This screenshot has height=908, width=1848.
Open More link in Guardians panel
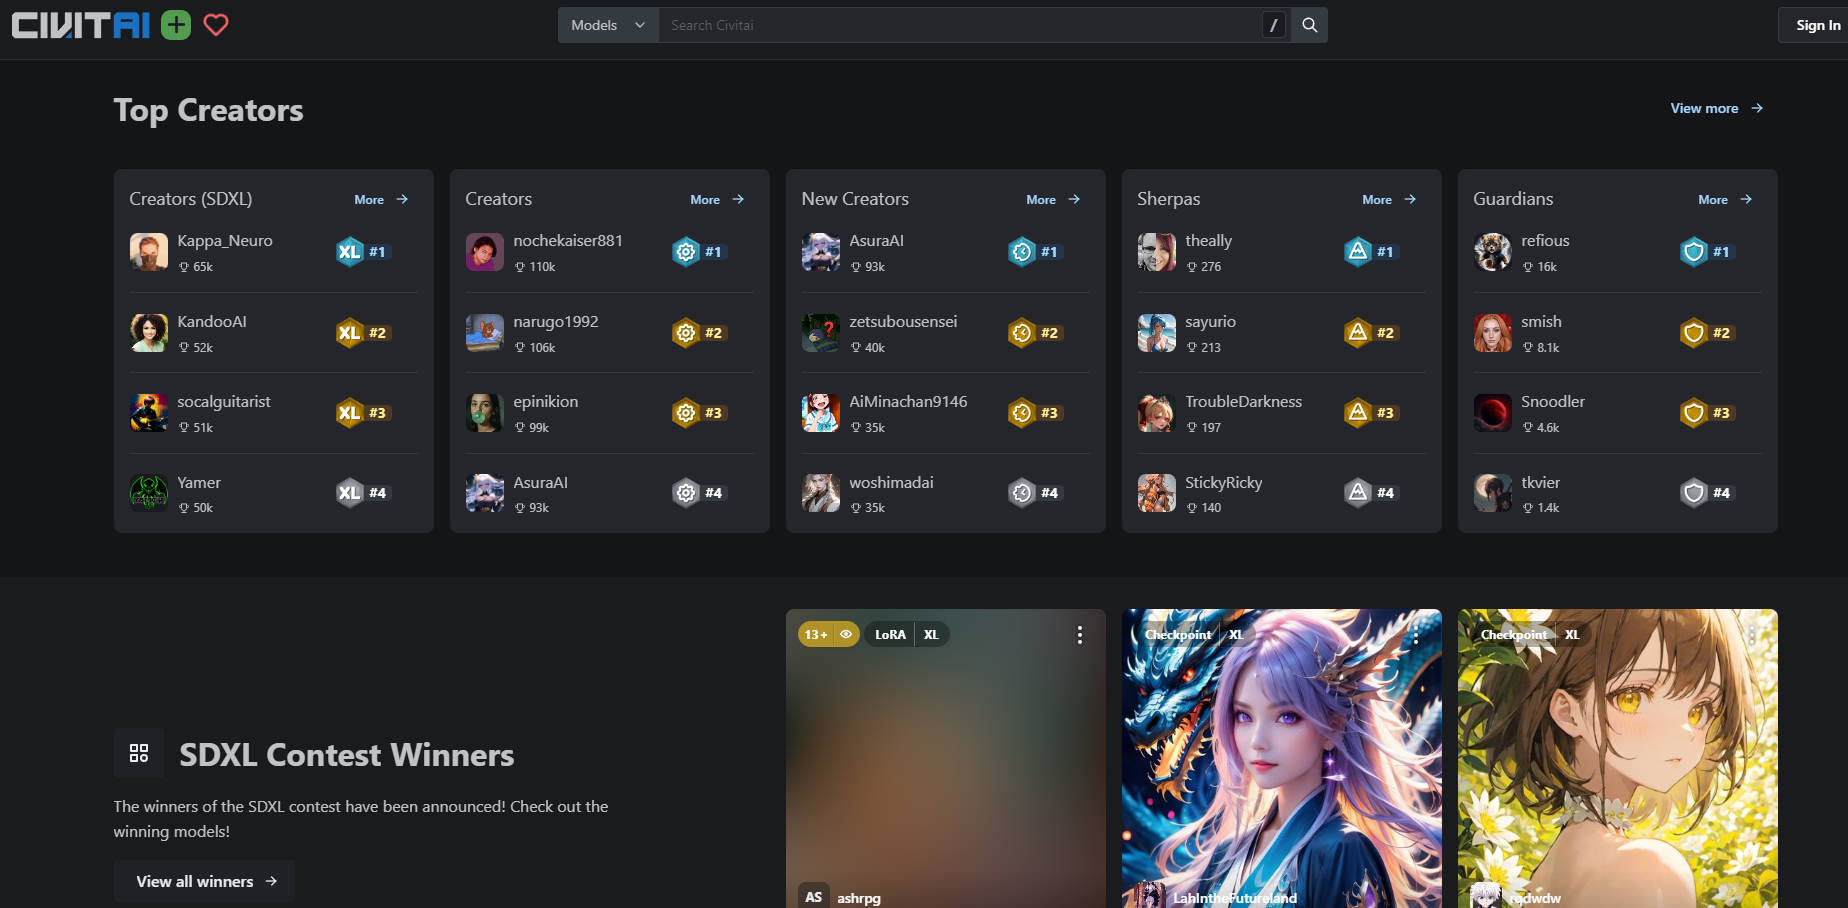point(1725,200)
